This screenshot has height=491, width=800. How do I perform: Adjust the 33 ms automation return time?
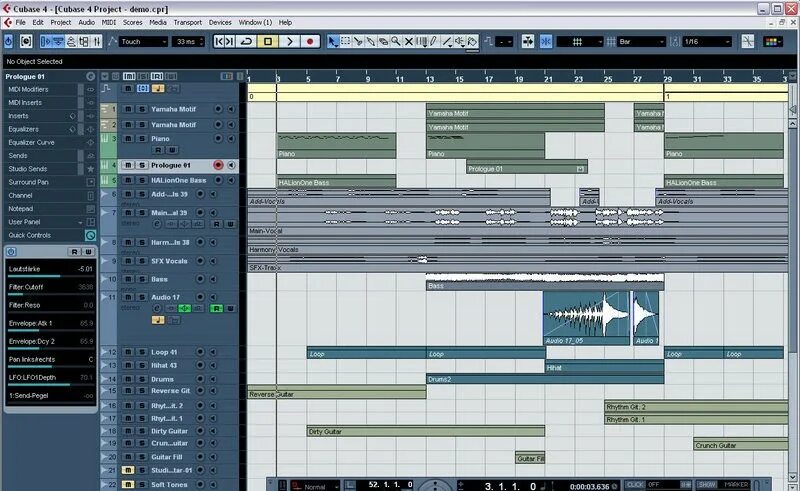188,41
